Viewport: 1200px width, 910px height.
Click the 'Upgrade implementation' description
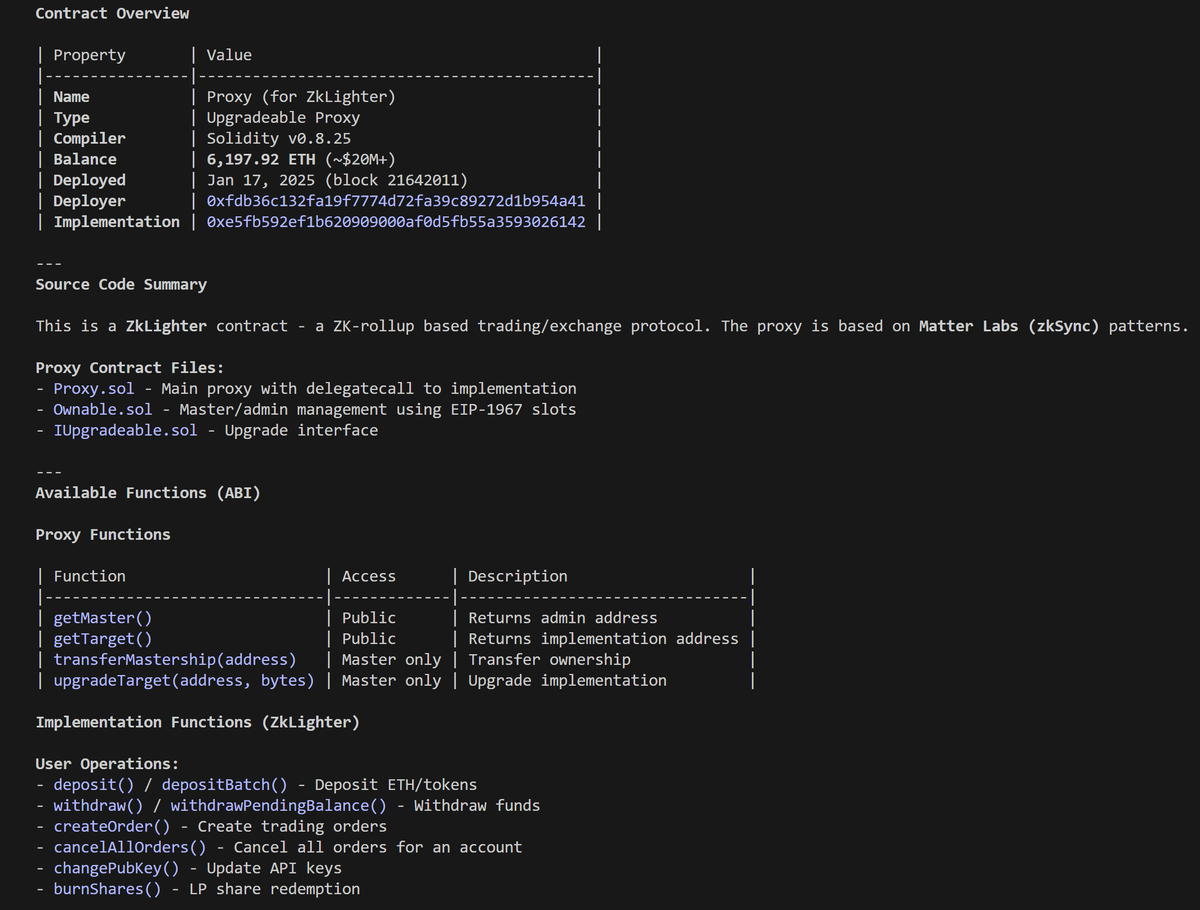point(568,680)
